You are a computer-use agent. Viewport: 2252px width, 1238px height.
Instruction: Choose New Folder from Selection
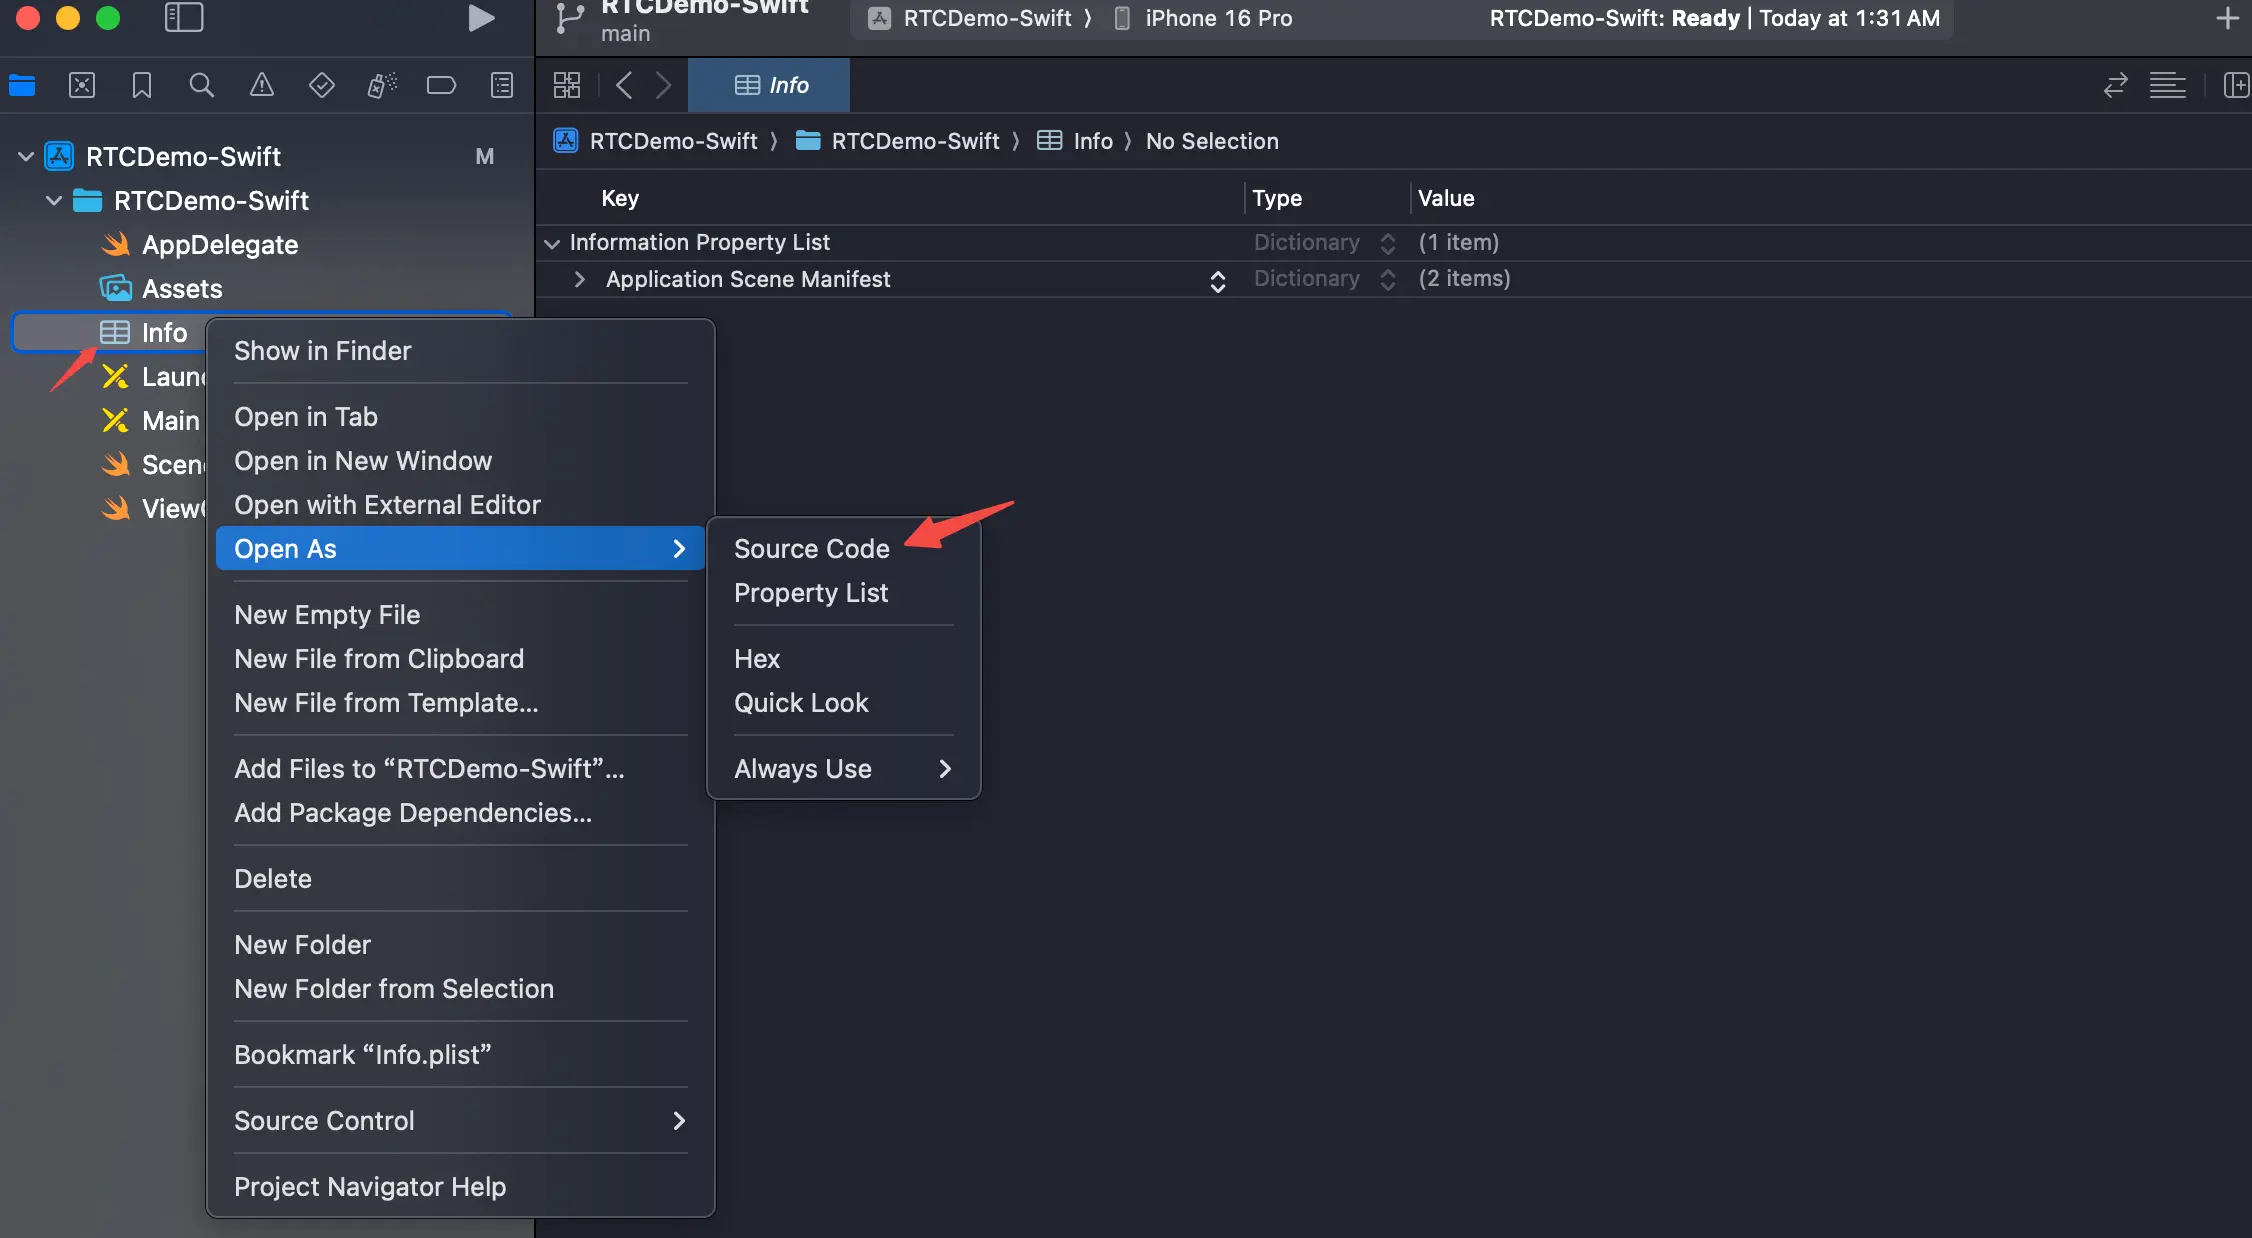(460, 989)
